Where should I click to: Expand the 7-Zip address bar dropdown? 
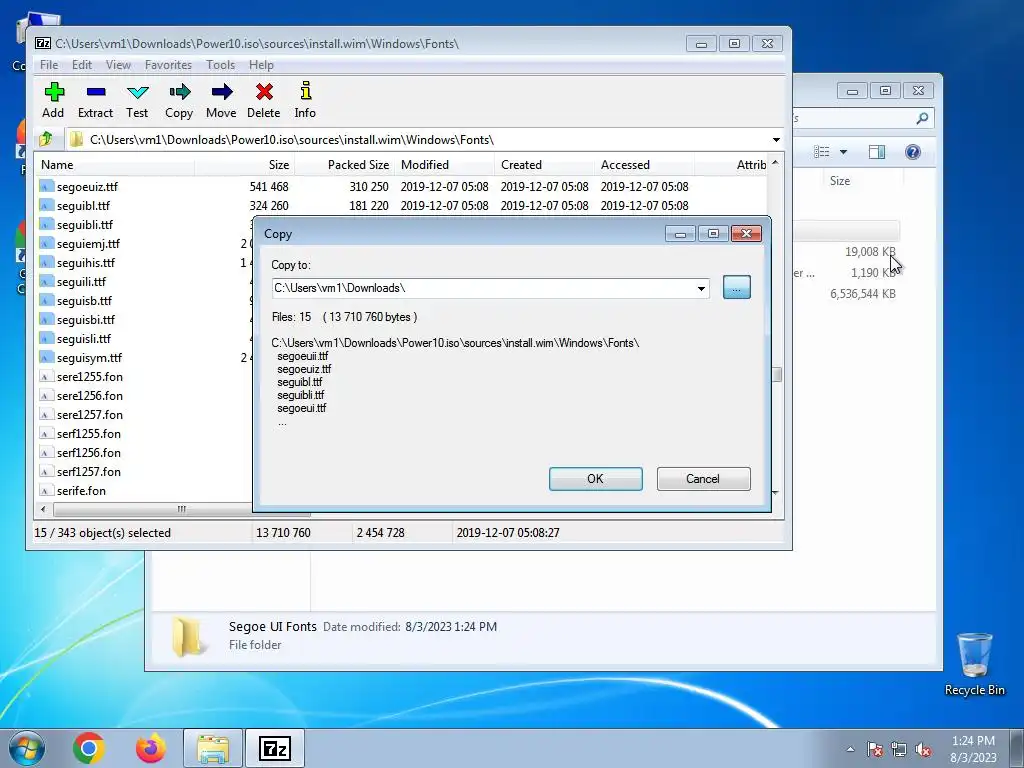776,140
